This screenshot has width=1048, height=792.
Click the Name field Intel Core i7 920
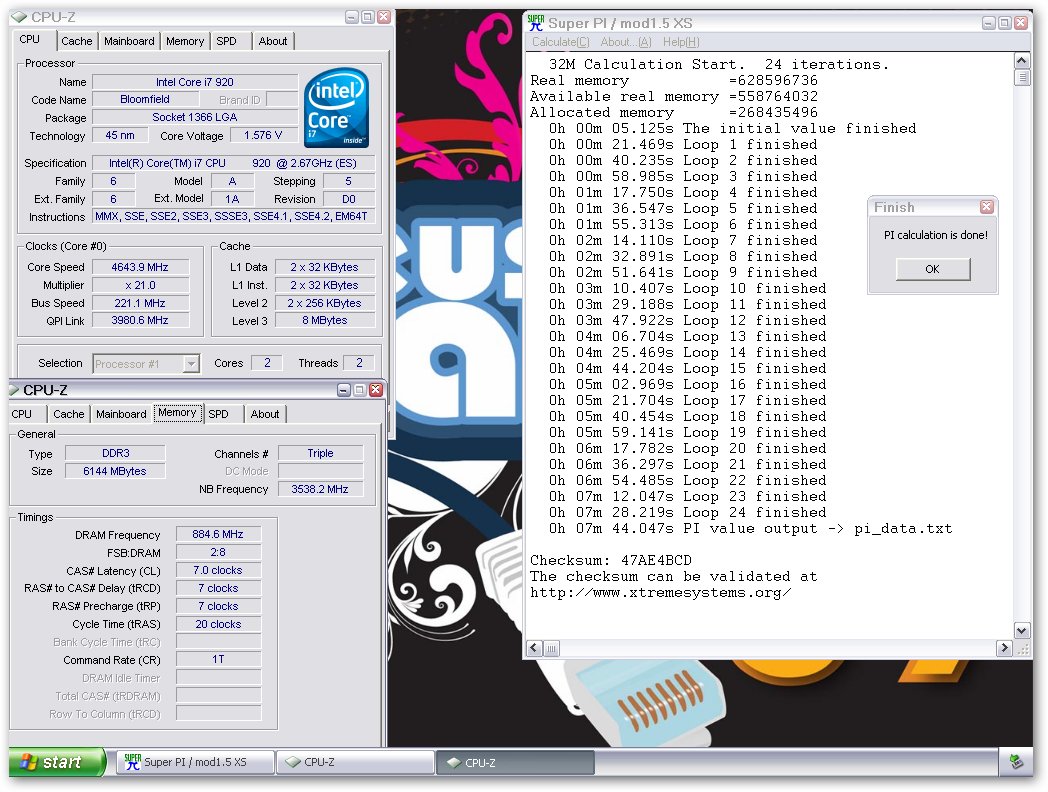tap(194, 82)
